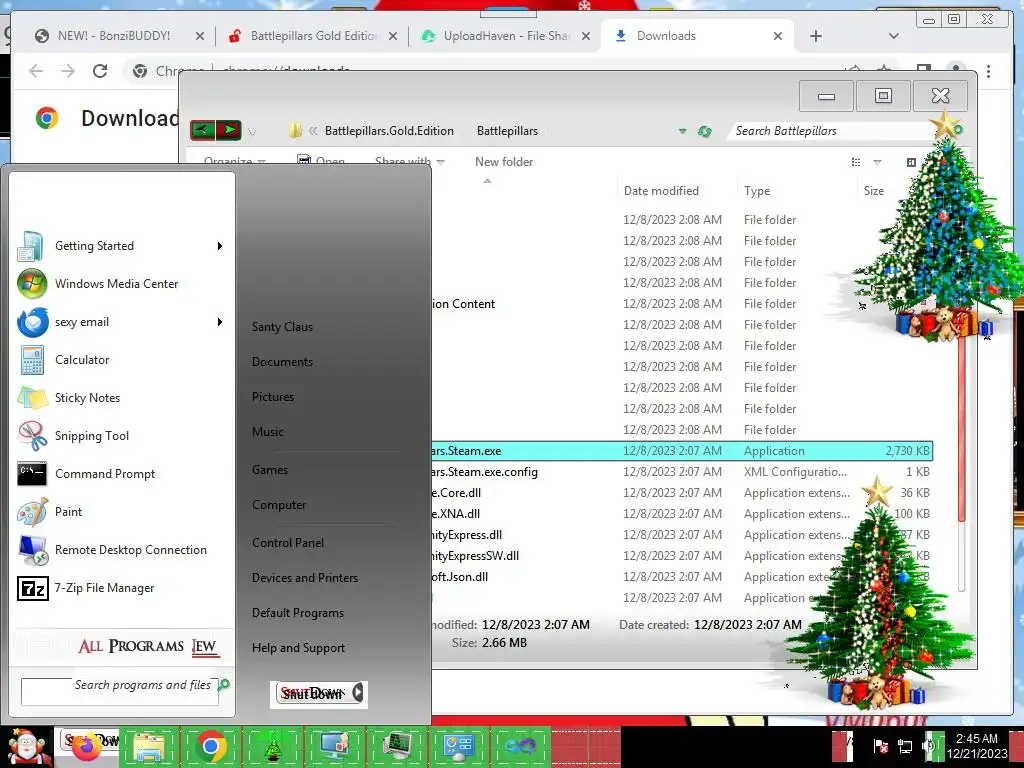Open Documents from Start menu
Image resolution: width=1024 pixels, height=768 pixels.
click(282, 362)
